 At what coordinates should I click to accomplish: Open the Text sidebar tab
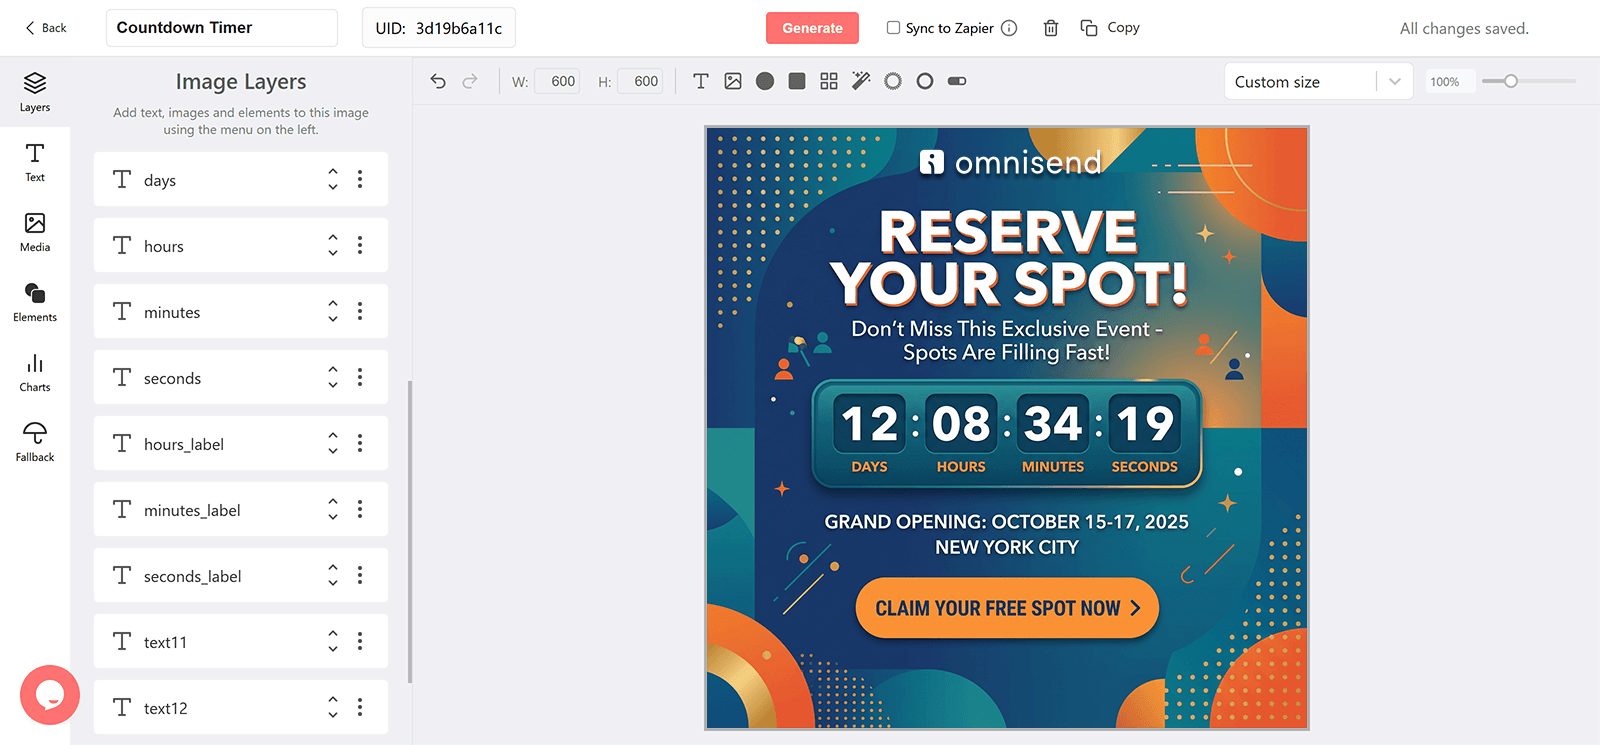click(35, 162)
